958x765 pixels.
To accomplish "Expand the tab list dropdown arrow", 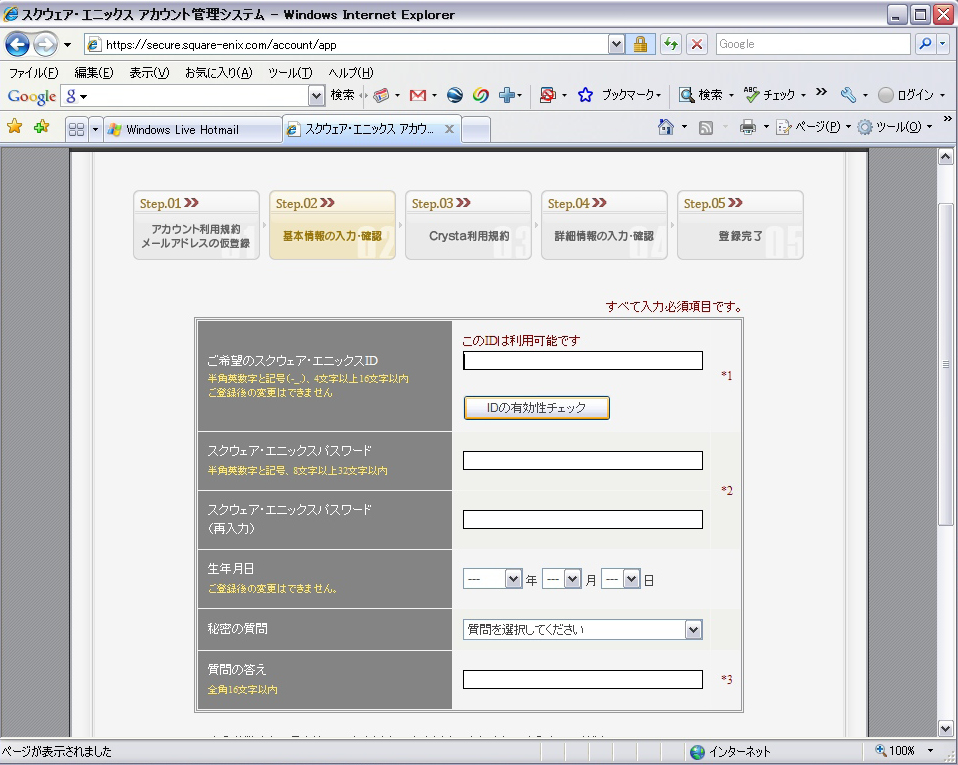I will [x=95, y=129].
